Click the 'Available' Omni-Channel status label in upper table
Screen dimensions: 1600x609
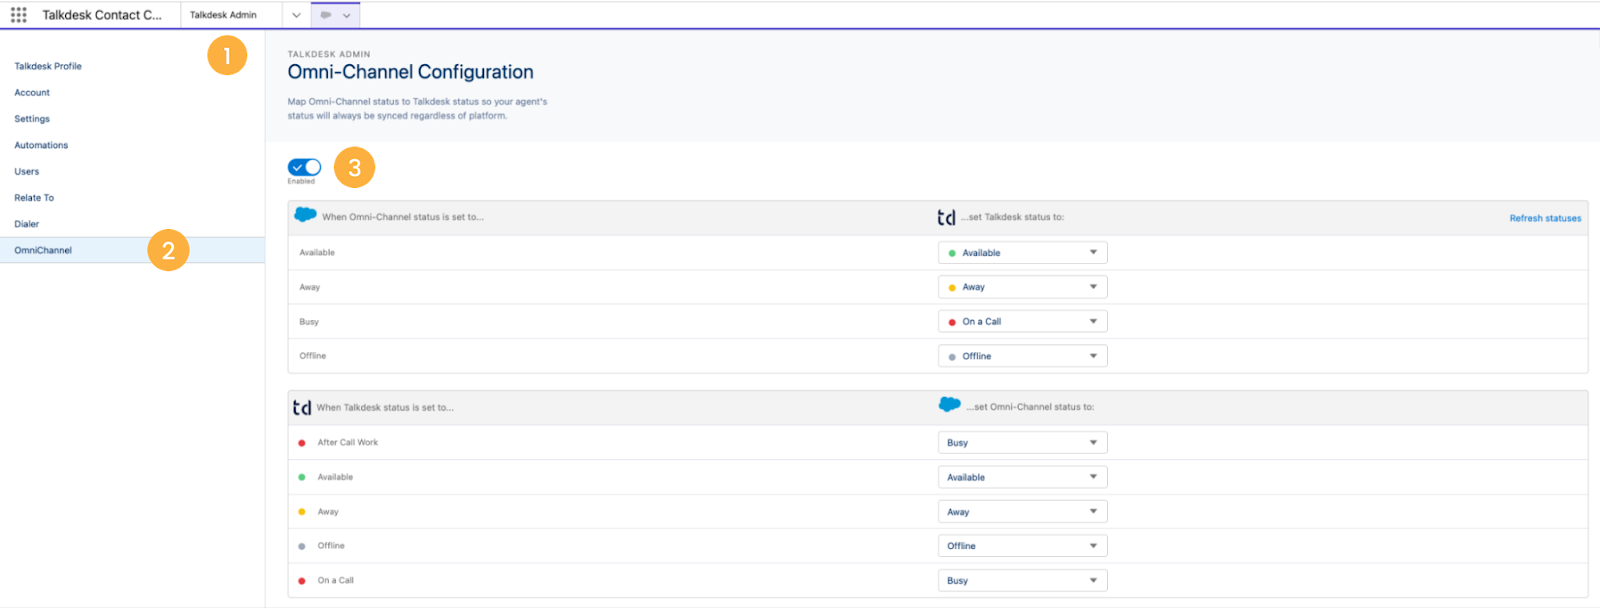[x=317, y=253]
